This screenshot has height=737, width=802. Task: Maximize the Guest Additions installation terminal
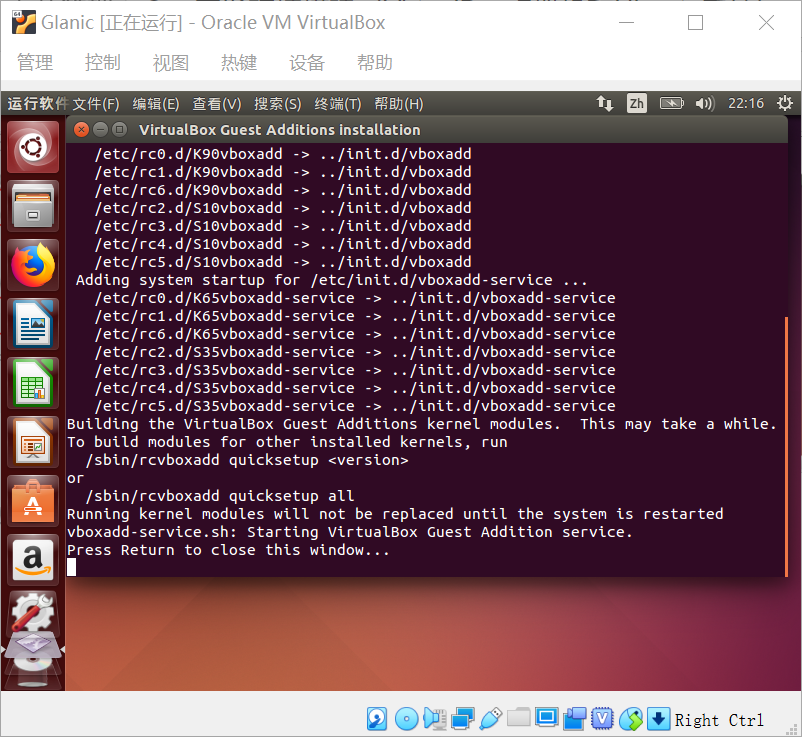[119, 129]
